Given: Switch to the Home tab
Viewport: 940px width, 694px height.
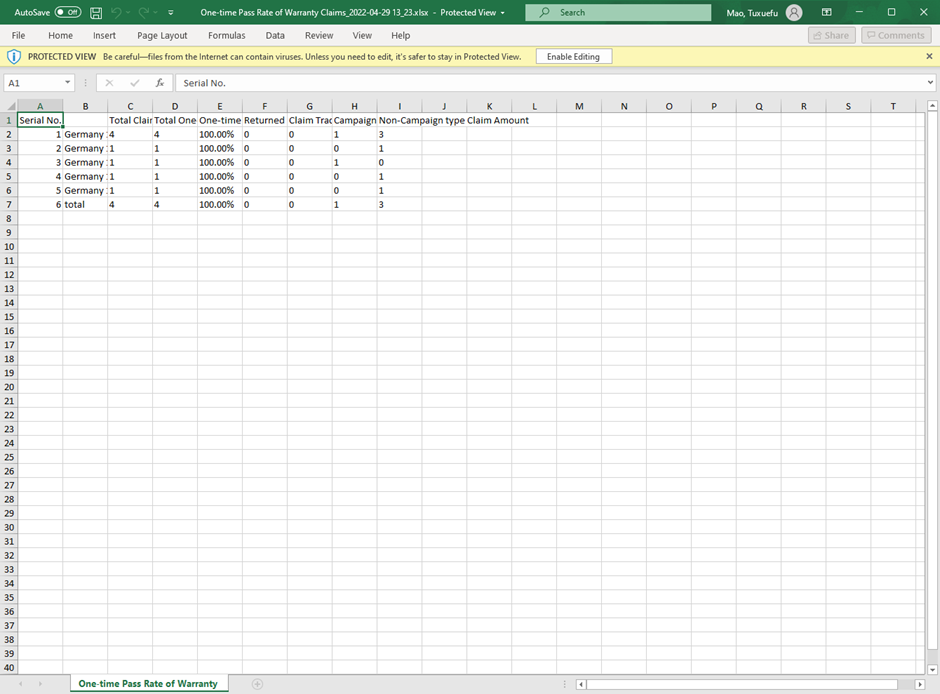Looking at the screenshot, I should 61,35.
